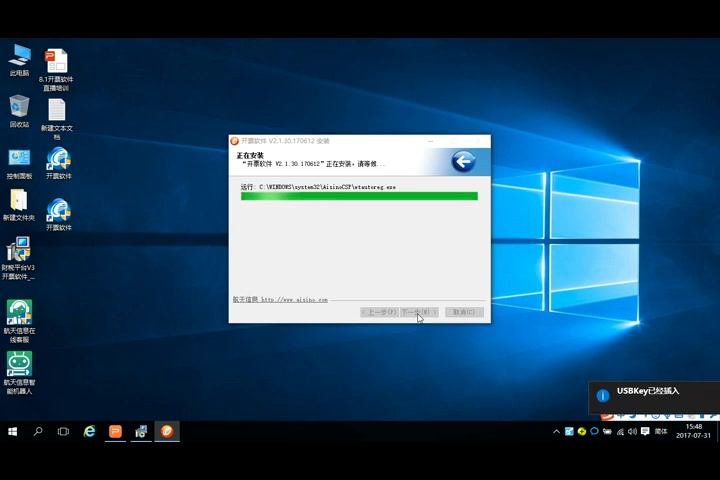Click the yellow-green circular tray icon
720x480 pixels.
(582, 431)
